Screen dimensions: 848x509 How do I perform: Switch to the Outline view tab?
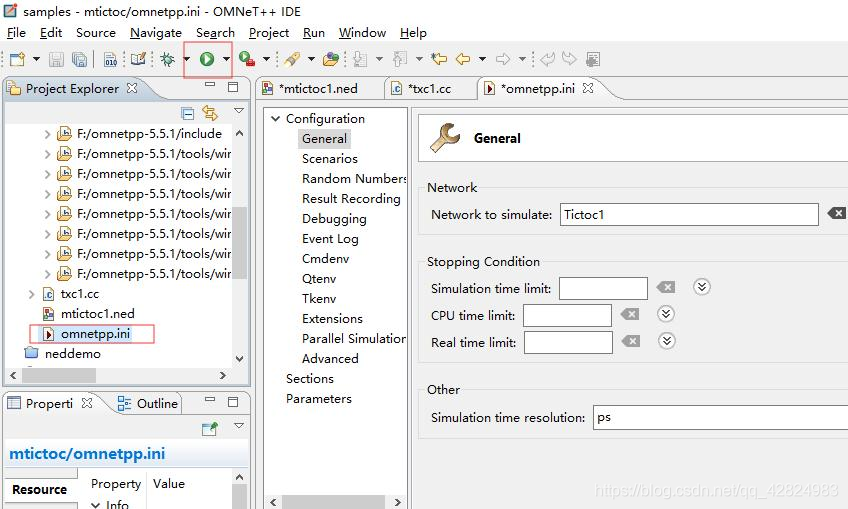coord(147,404)
